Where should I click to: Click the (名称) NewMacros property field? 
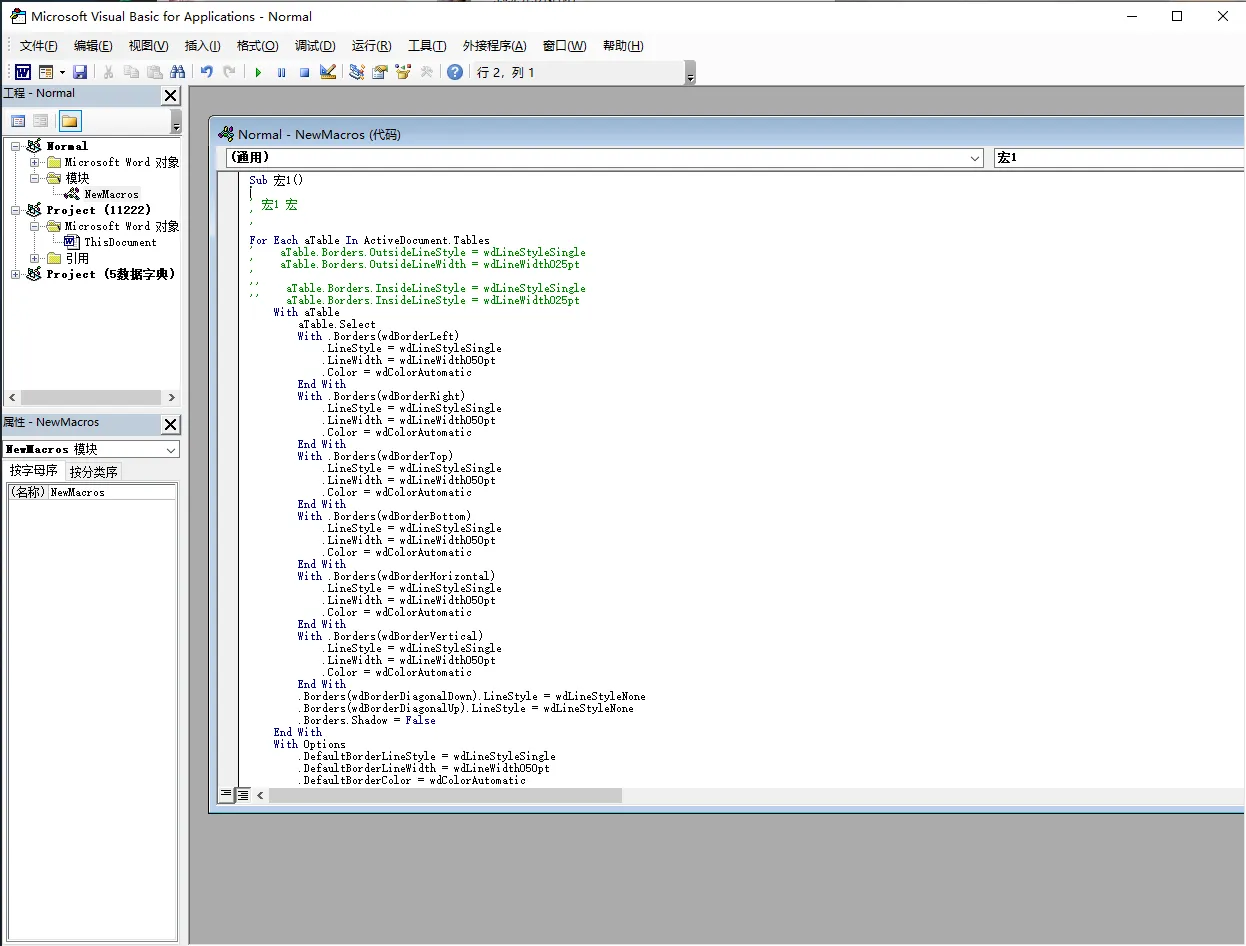pyautogui.click(x=92, y=492)
